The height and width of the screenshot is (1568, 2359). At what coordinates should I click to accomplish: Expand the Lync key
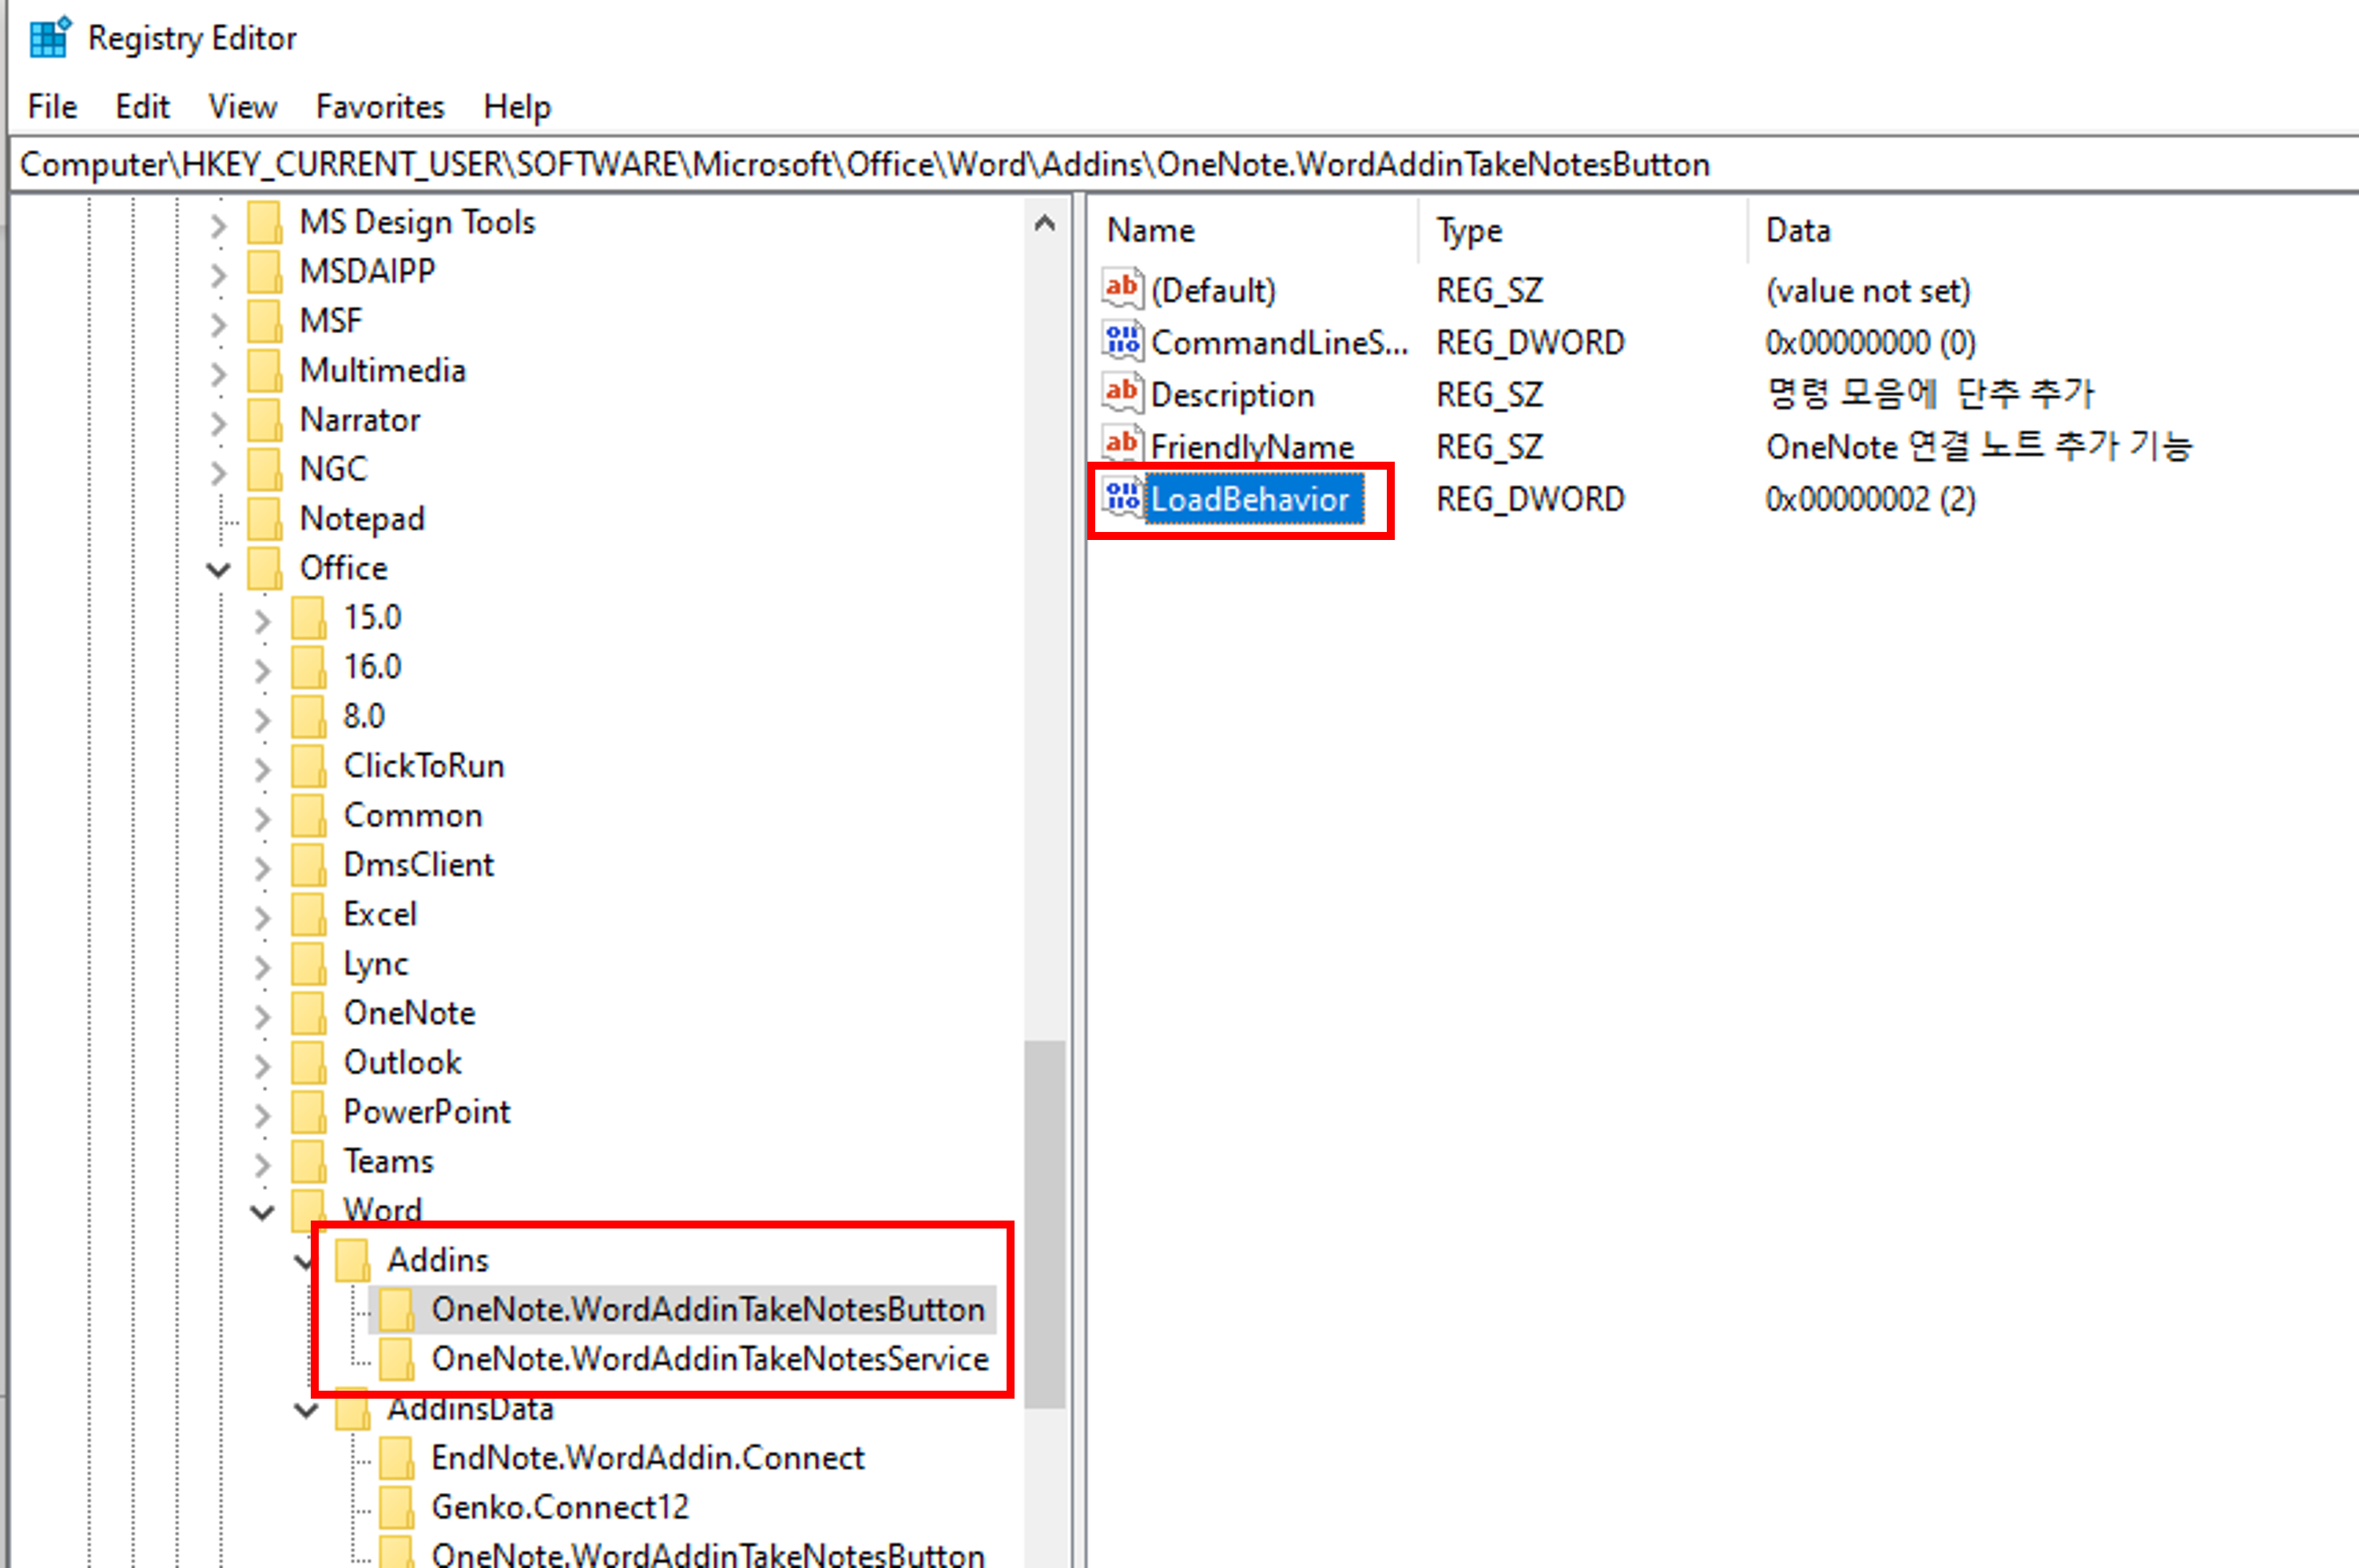[262, 967]
